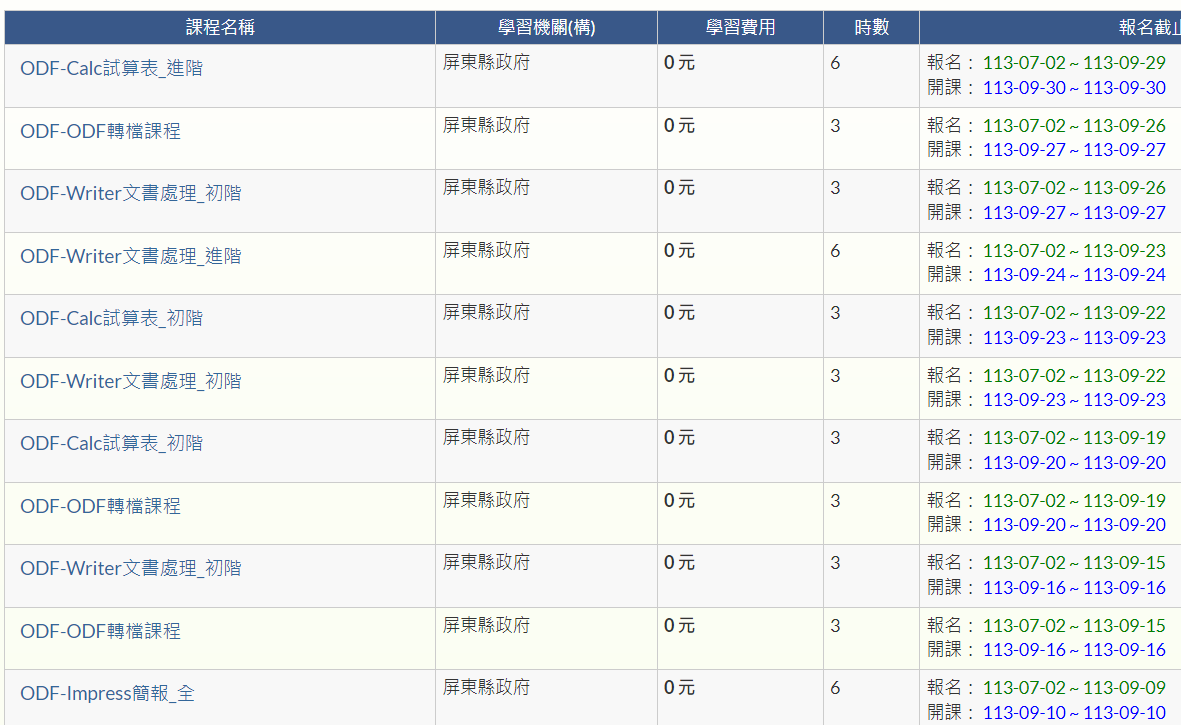
Task: Open ODF-ODF轉檔課程 course starting 113-09-16
Action: click(x=100, y=631)
